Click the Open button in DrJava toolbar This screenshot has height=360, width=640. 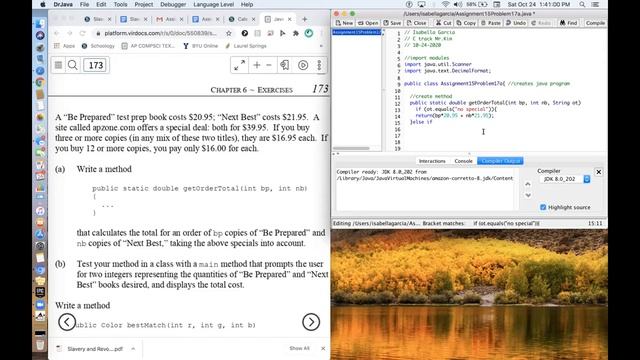[x=368, y=23]
